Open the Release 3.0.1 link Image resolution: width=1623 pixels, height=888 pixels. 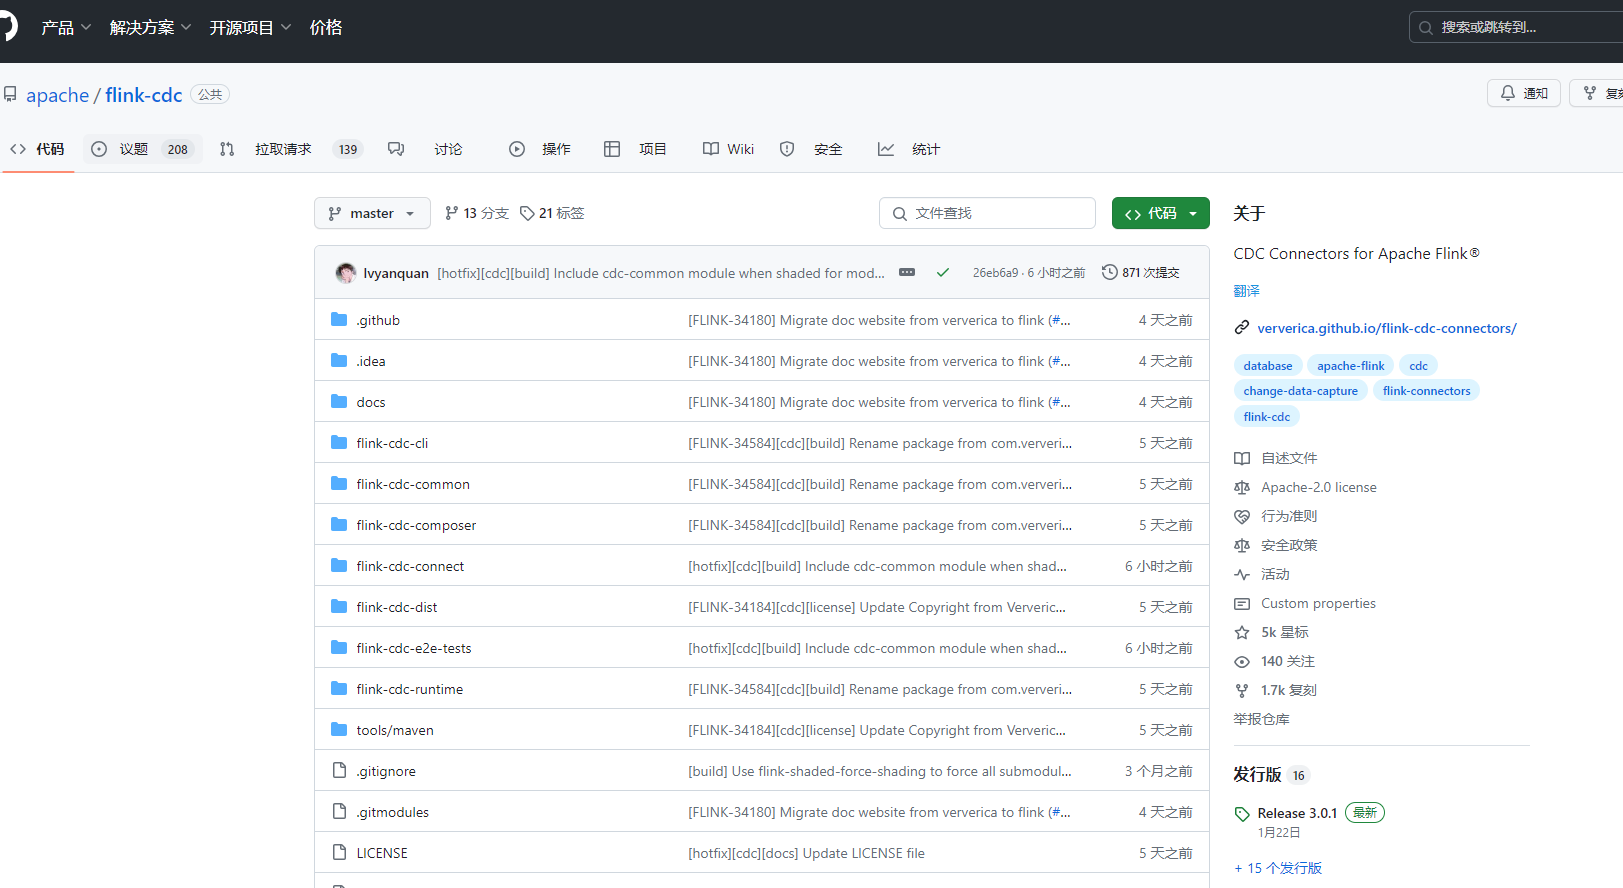(1297, 813)
